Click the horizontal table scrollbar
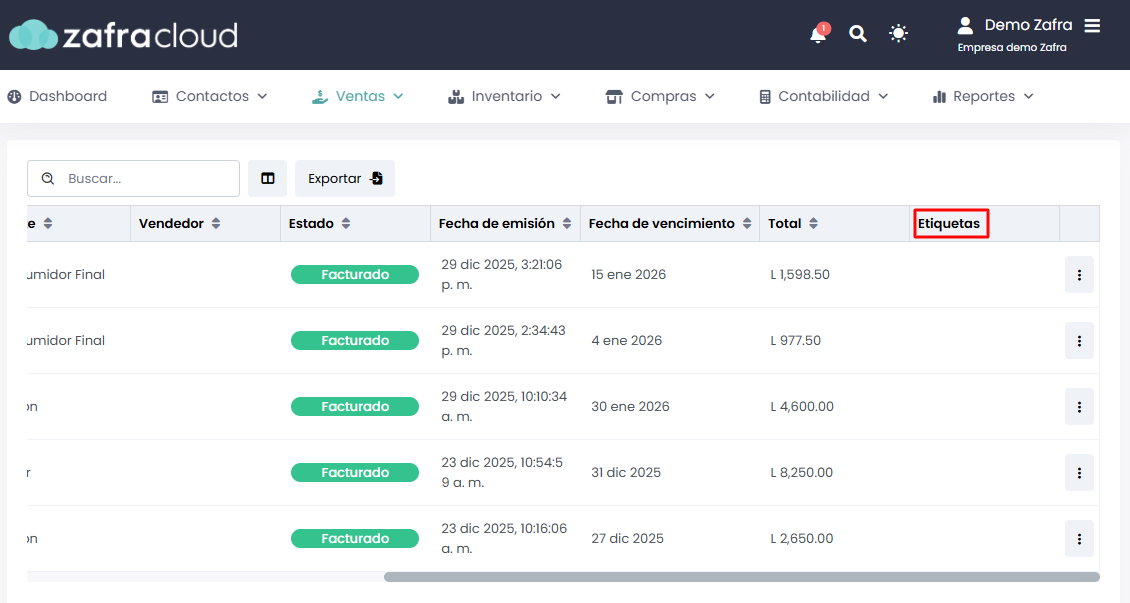The image size is (1130, 603). point(742,577)
